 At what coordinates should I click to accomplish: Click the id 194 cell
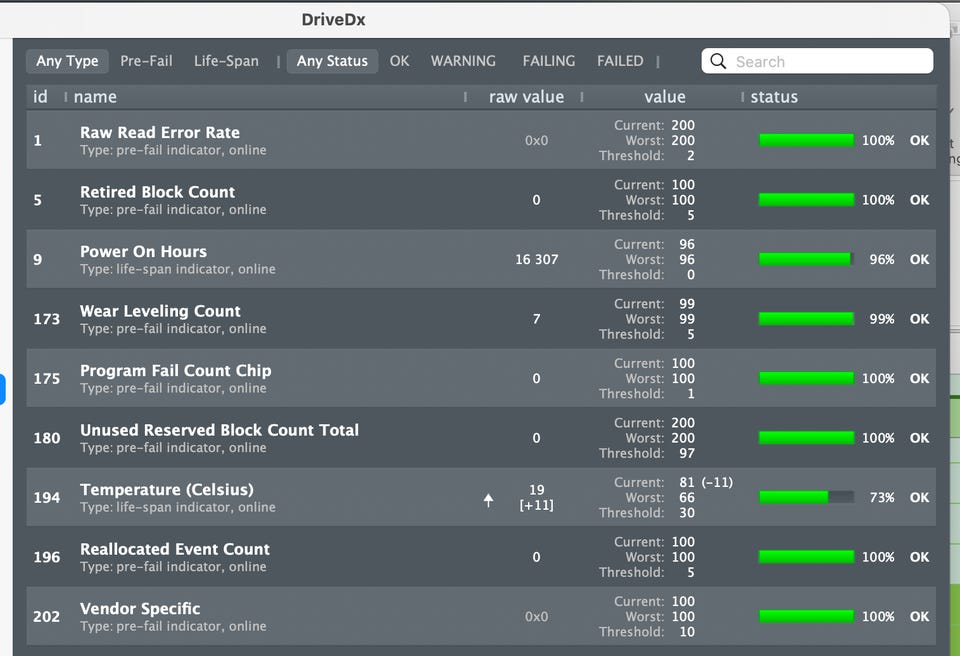coord(47,497)
